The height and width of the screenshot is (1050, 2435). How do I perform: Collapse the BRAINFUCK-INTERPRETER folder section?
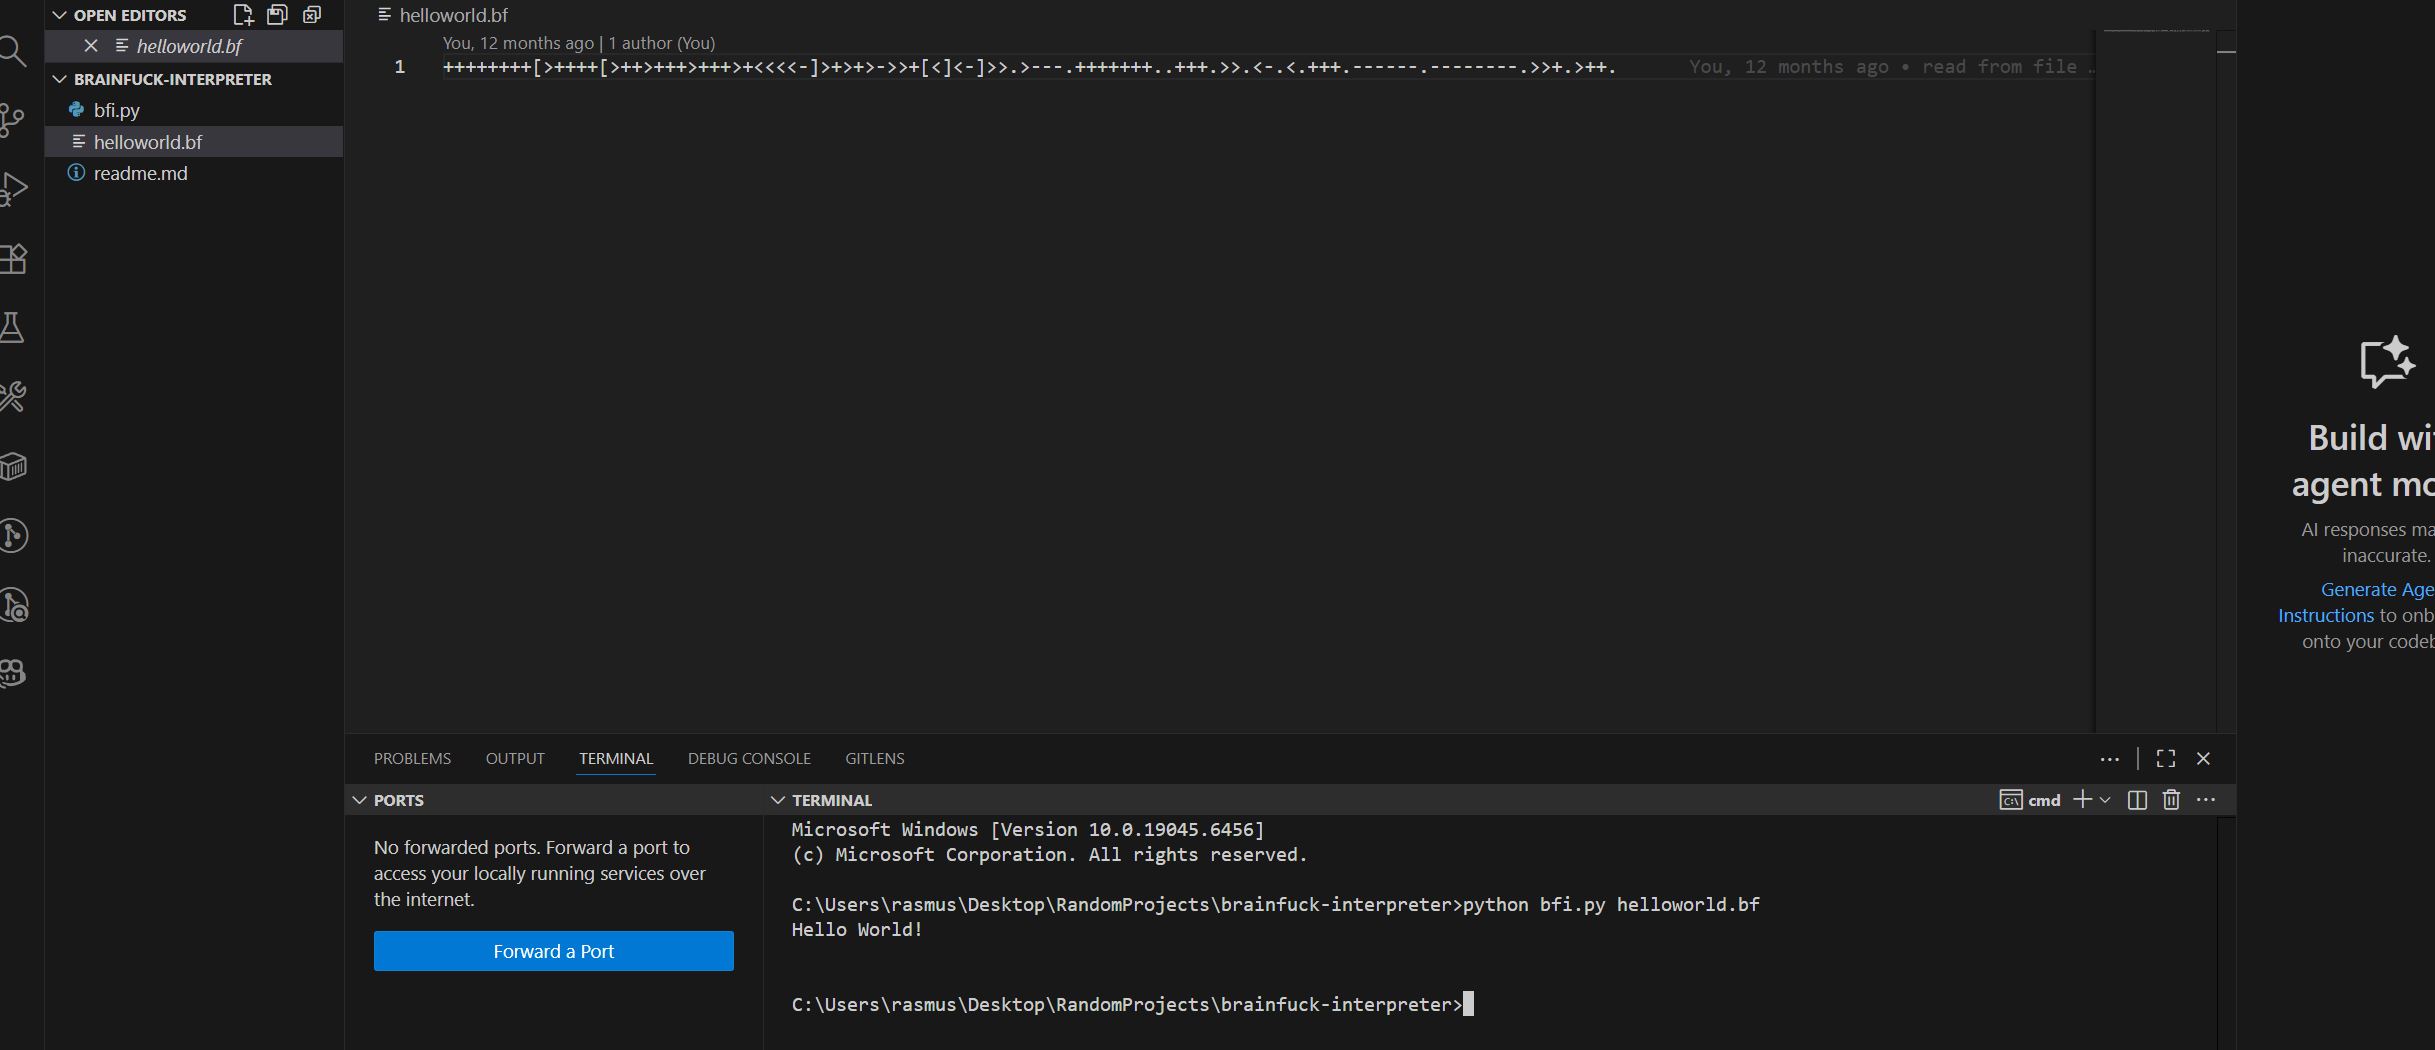click(x=59, y=79)
